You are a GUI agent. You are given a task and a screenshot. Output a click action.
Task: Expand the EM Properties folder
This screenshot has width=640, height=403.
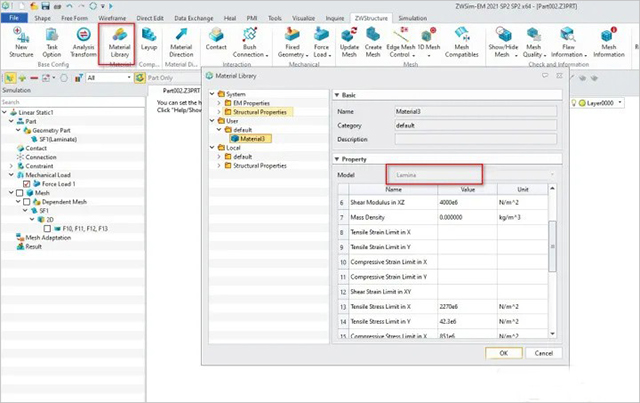coord(221,102)
